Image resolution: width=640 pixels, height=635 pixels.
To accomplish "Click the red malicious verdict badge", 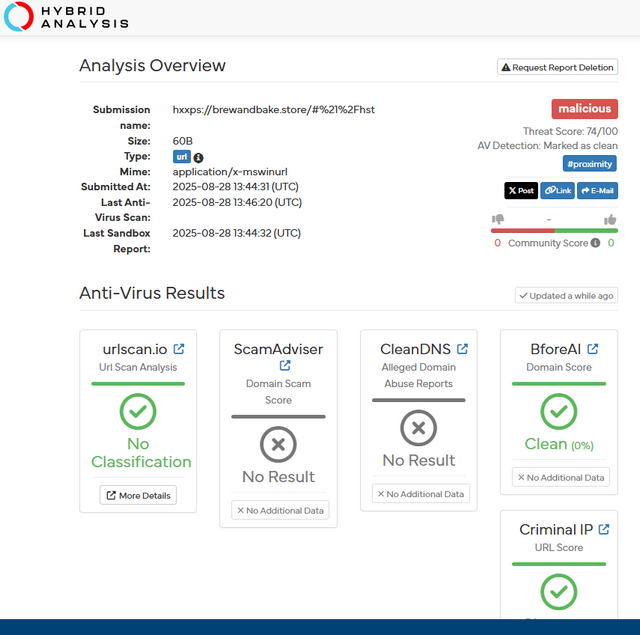I will point(584,109).
